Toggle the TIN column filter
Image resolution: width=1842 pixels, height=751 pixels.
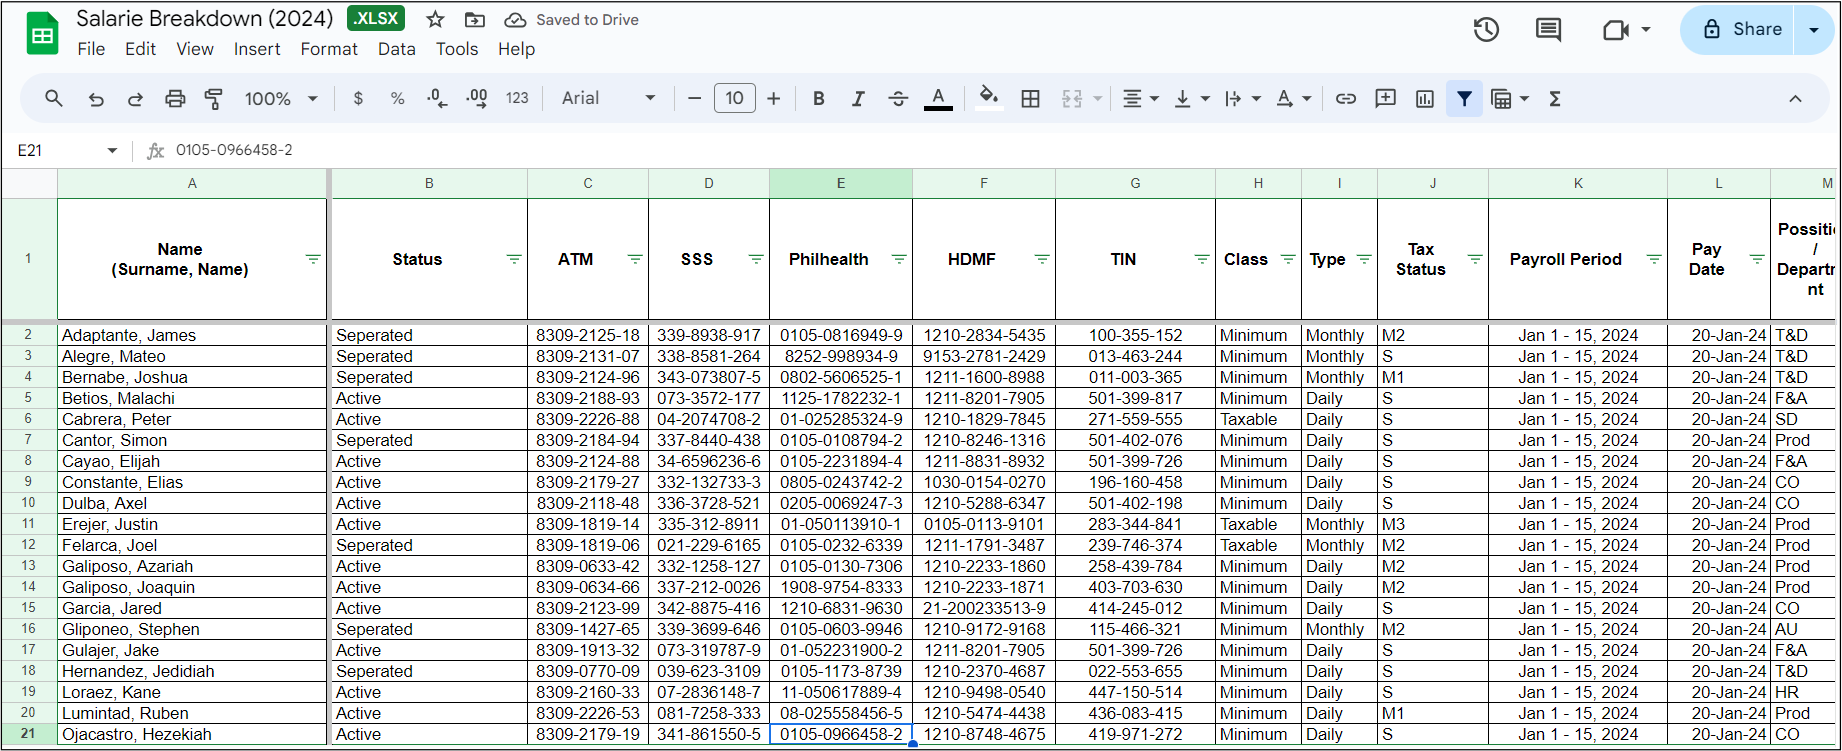click(x=1202, y=259)
